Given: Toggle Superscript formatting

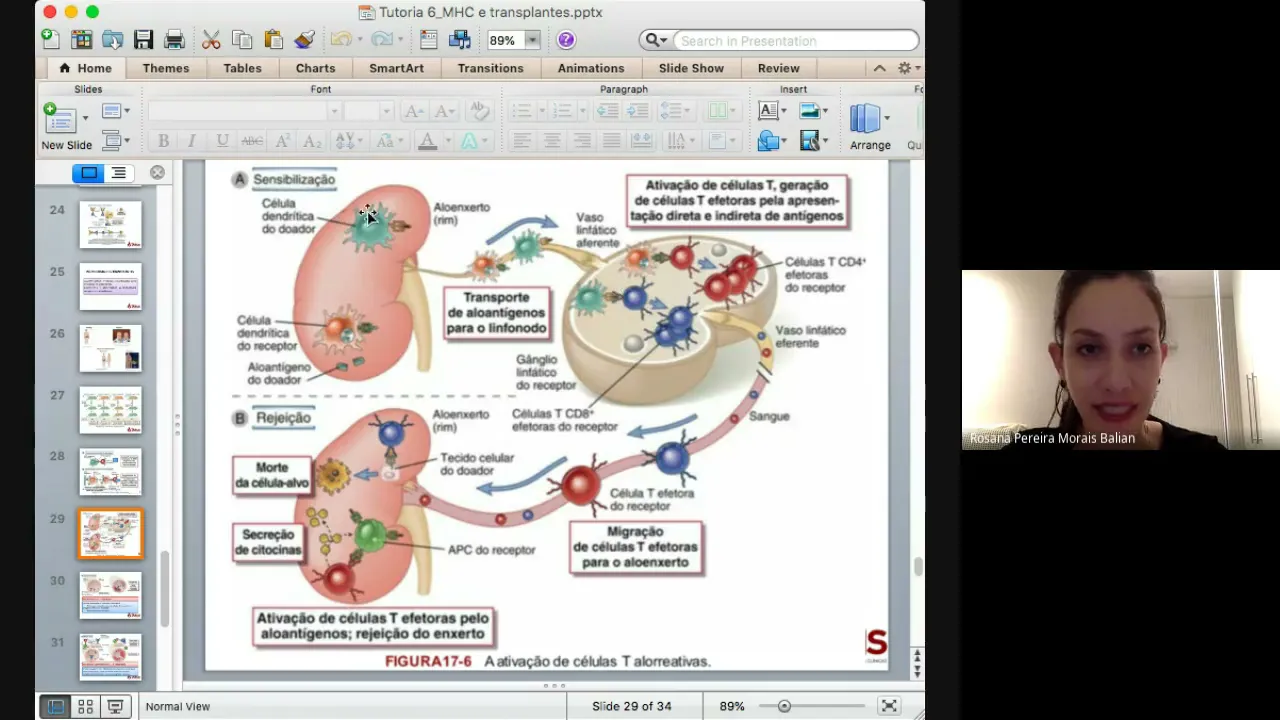Looking at the screenshot, I should 282,141.
